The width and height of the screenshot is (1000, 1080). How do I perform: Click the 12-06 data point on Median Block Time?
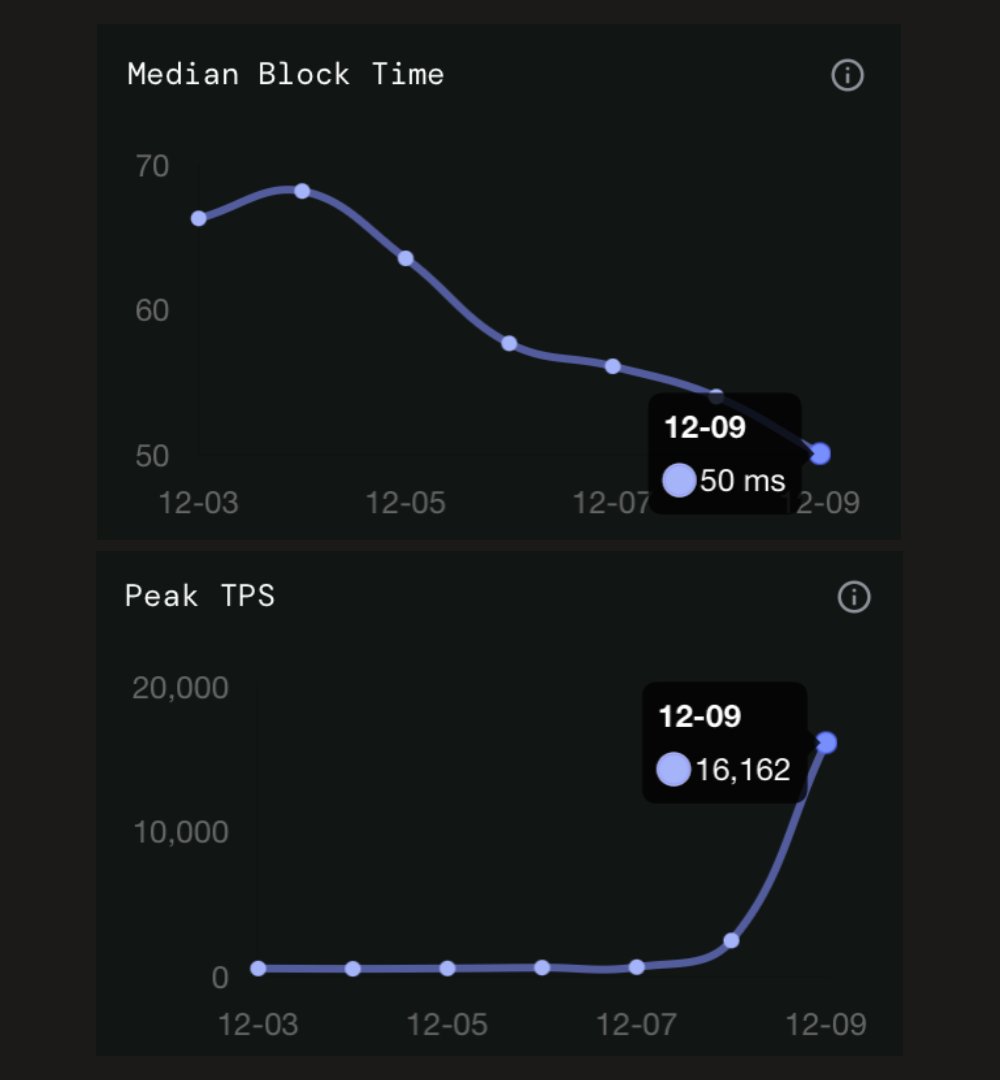[509, 343]
